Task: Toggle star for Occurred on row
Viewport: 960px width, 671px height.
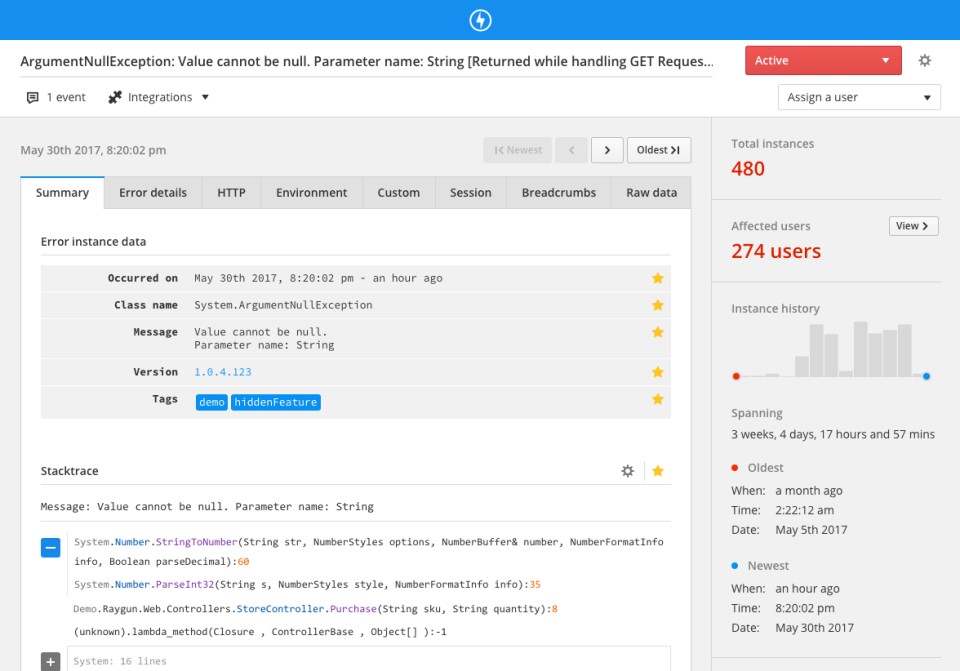Action: (x=658, y=279)
